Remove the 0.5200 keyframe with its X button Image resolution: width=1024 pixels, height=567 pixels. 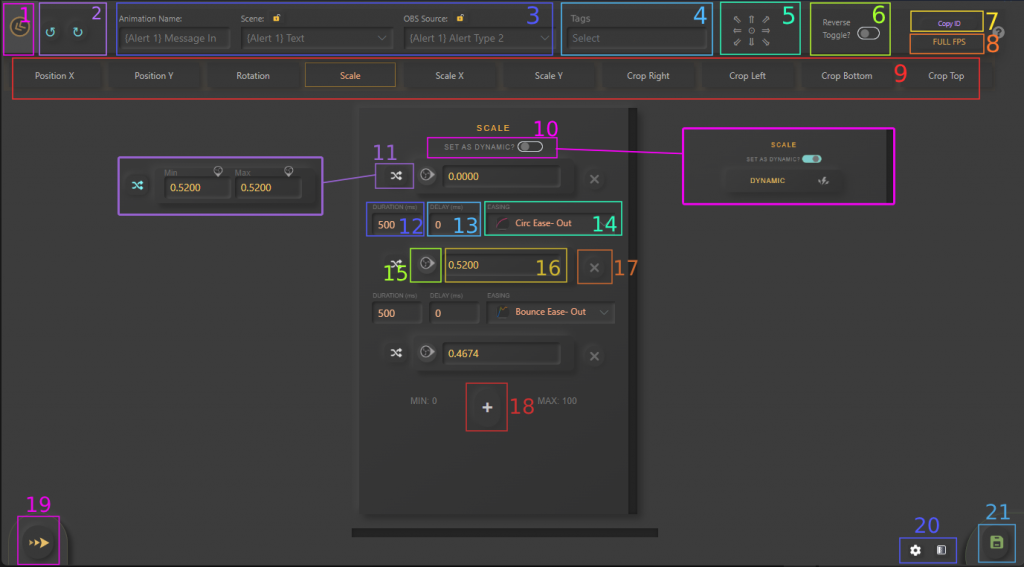(x=595, y=267)
